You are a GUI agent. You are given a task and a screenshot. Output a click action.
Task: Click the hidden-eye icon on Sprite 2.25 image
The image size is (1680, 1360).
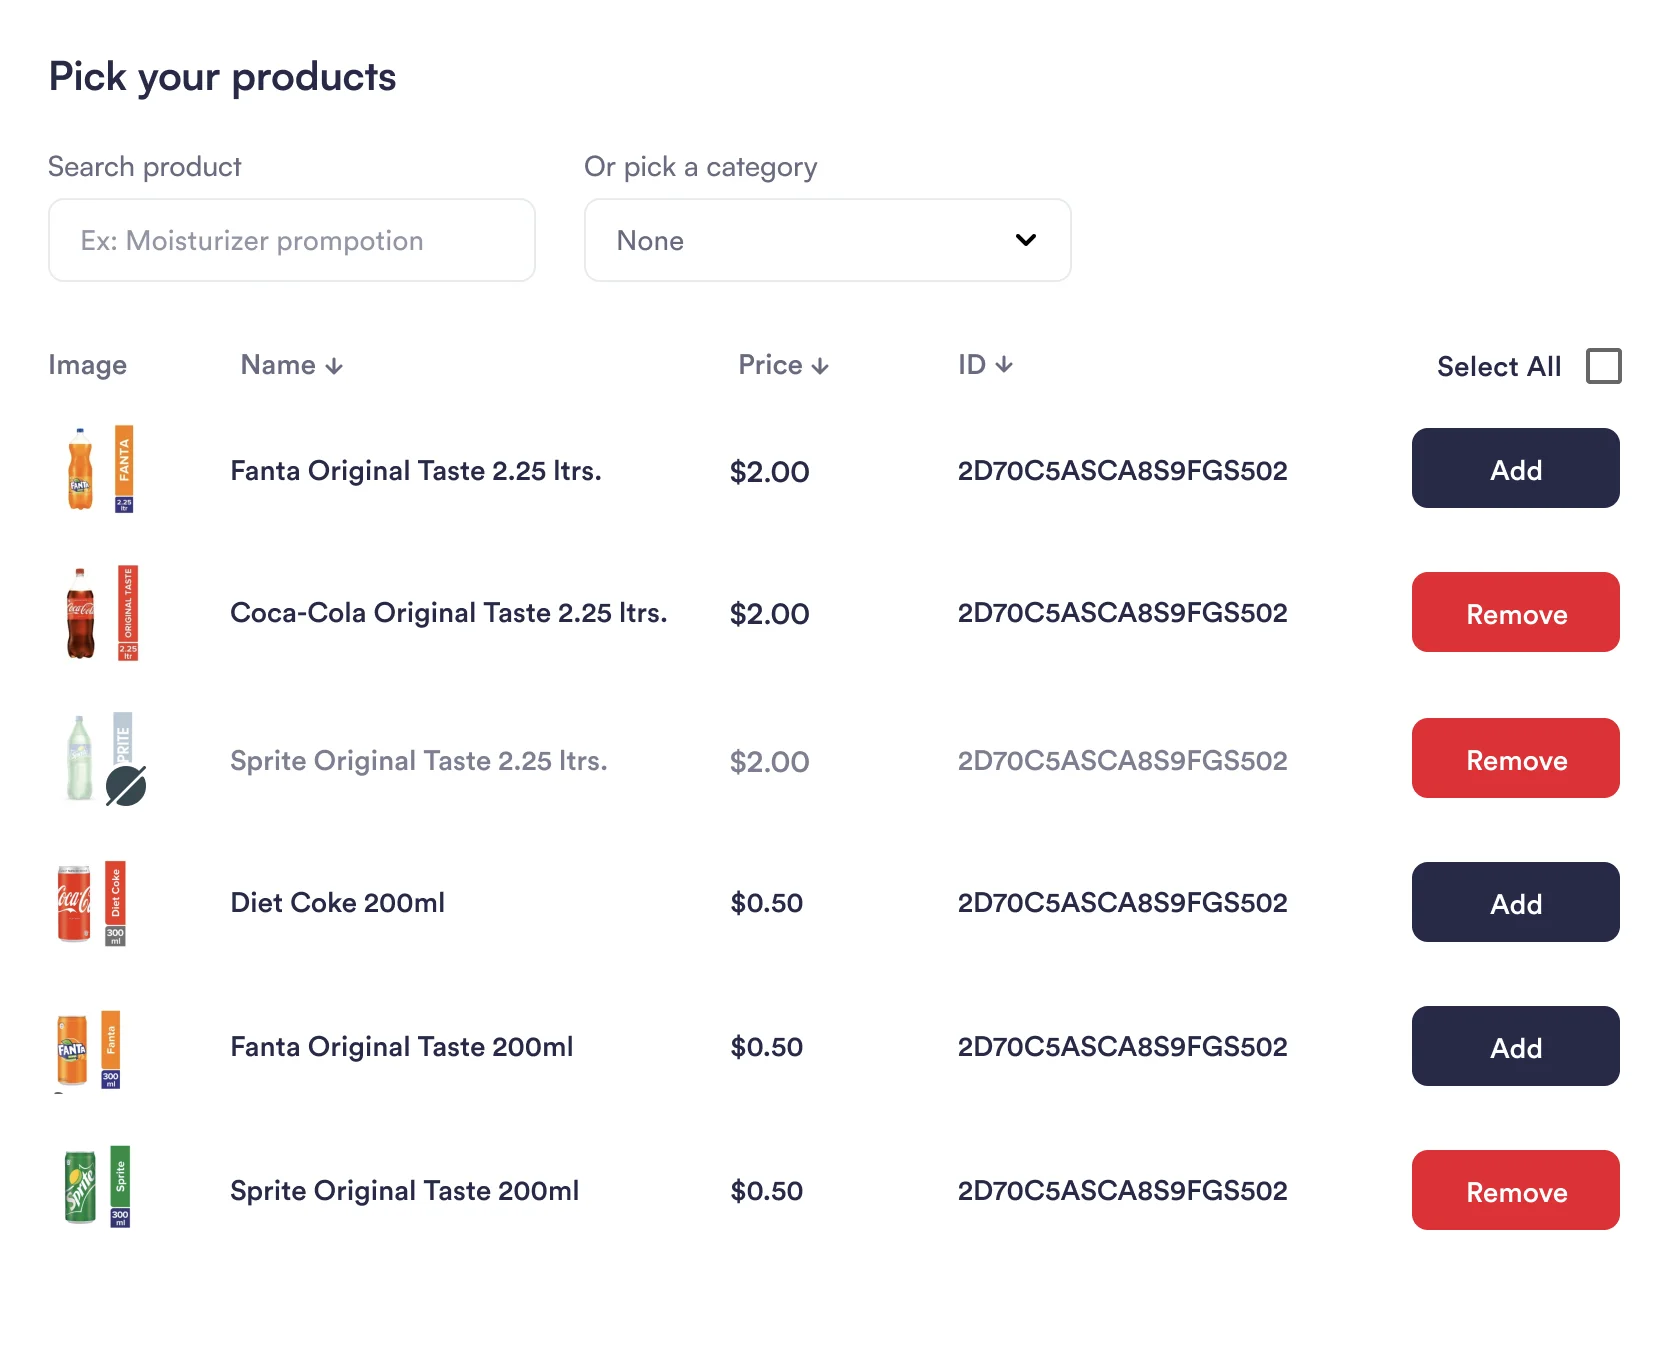tap(126, 786)
